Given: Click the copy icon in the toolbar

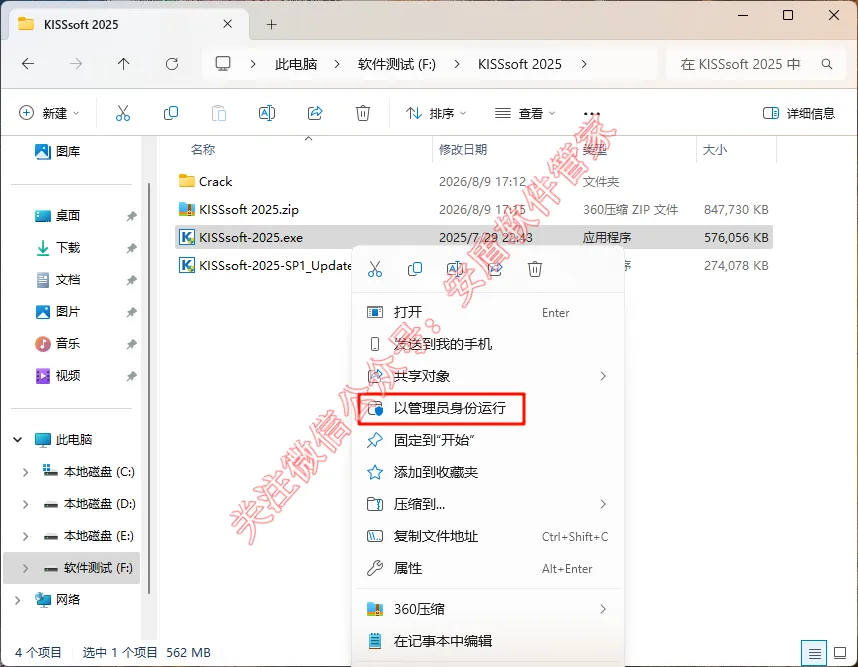Looking at the screenshot, I should tap(171, 113).
